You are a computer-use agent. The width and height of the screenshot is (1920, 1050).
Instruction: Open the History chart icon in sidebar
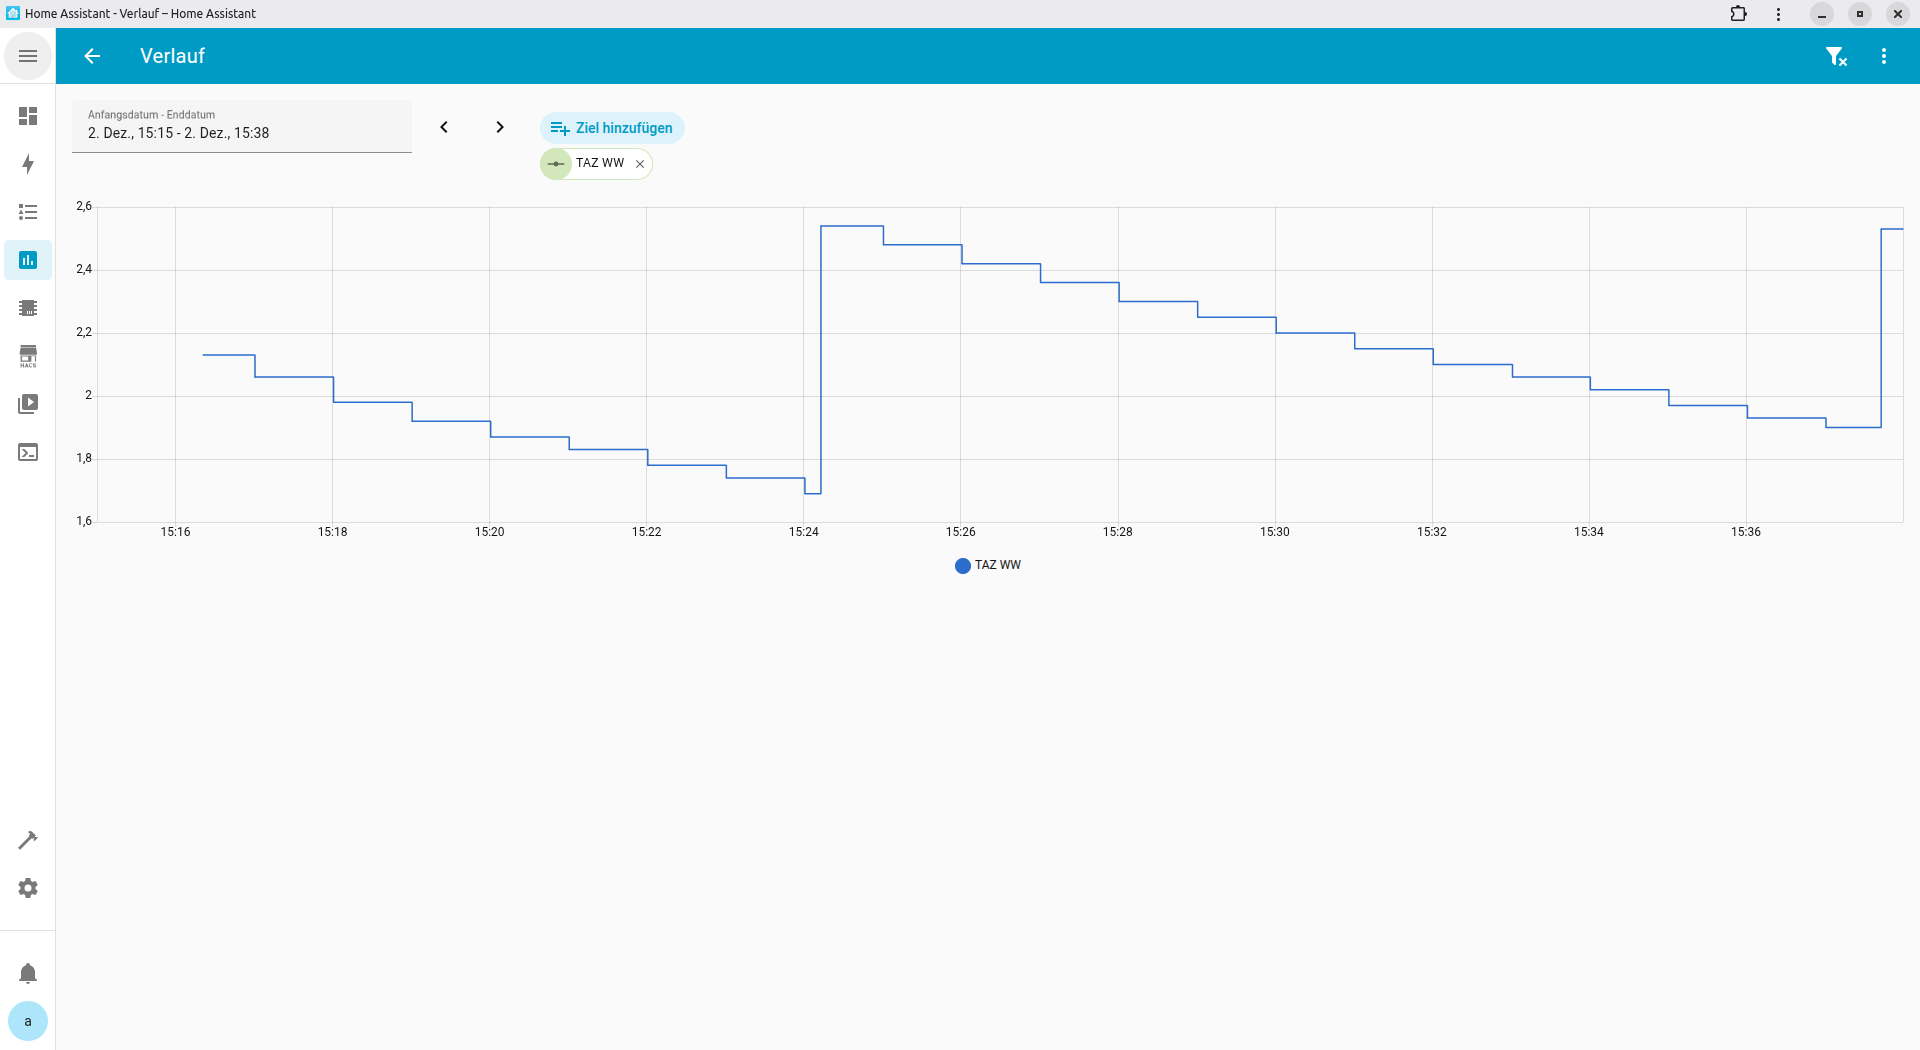[x=28, y=260]
